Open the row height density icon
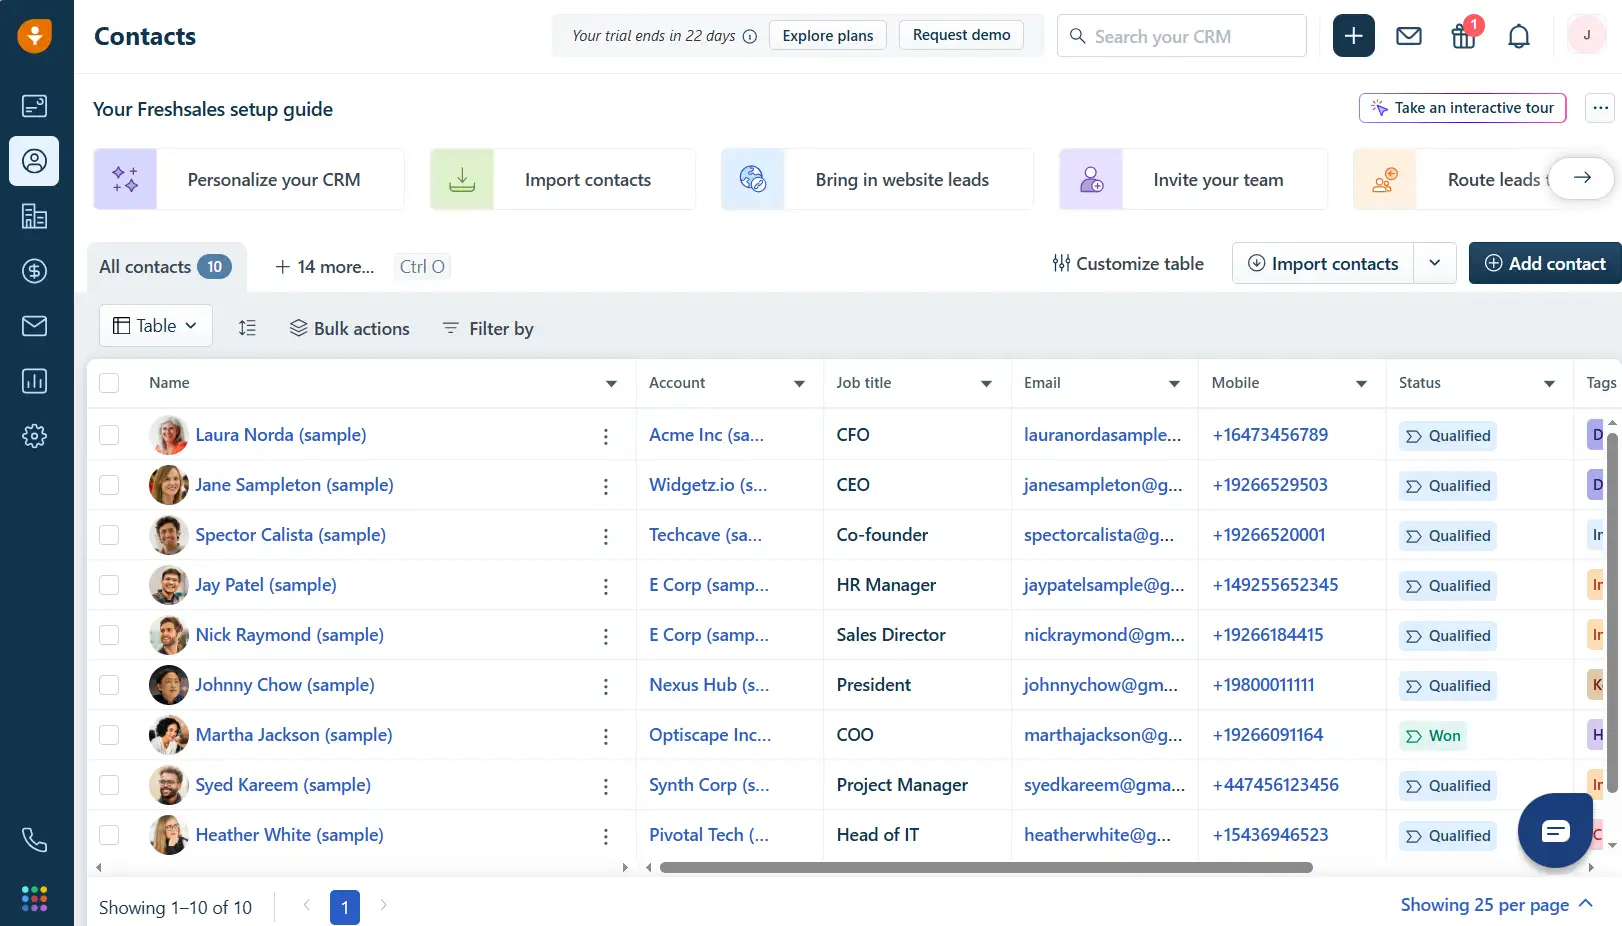 click(247, 327)
